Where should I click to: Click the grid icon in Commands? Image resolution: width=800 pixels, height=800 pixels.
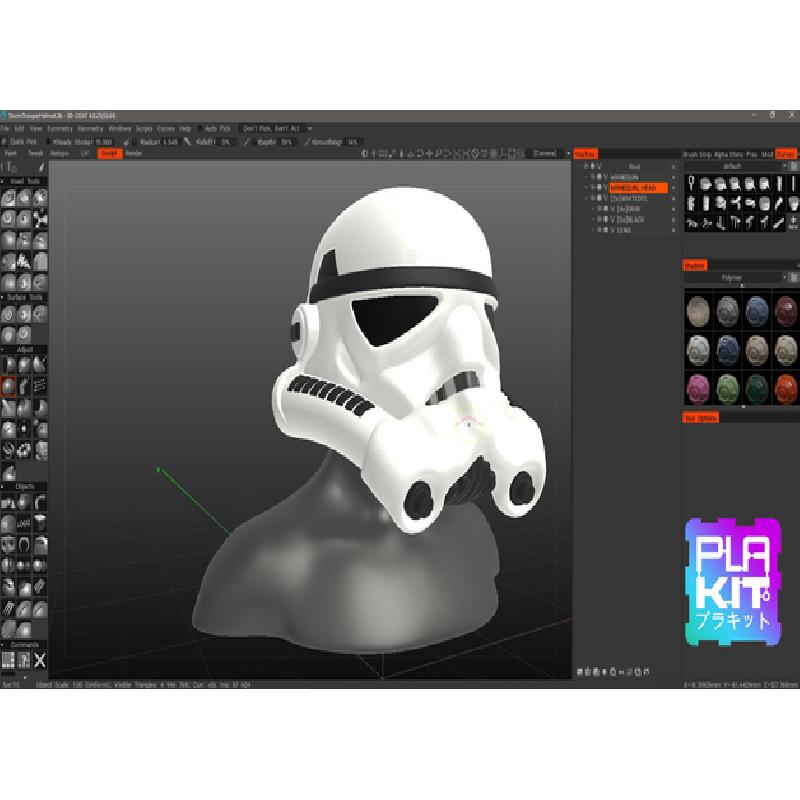pos(8,660)
